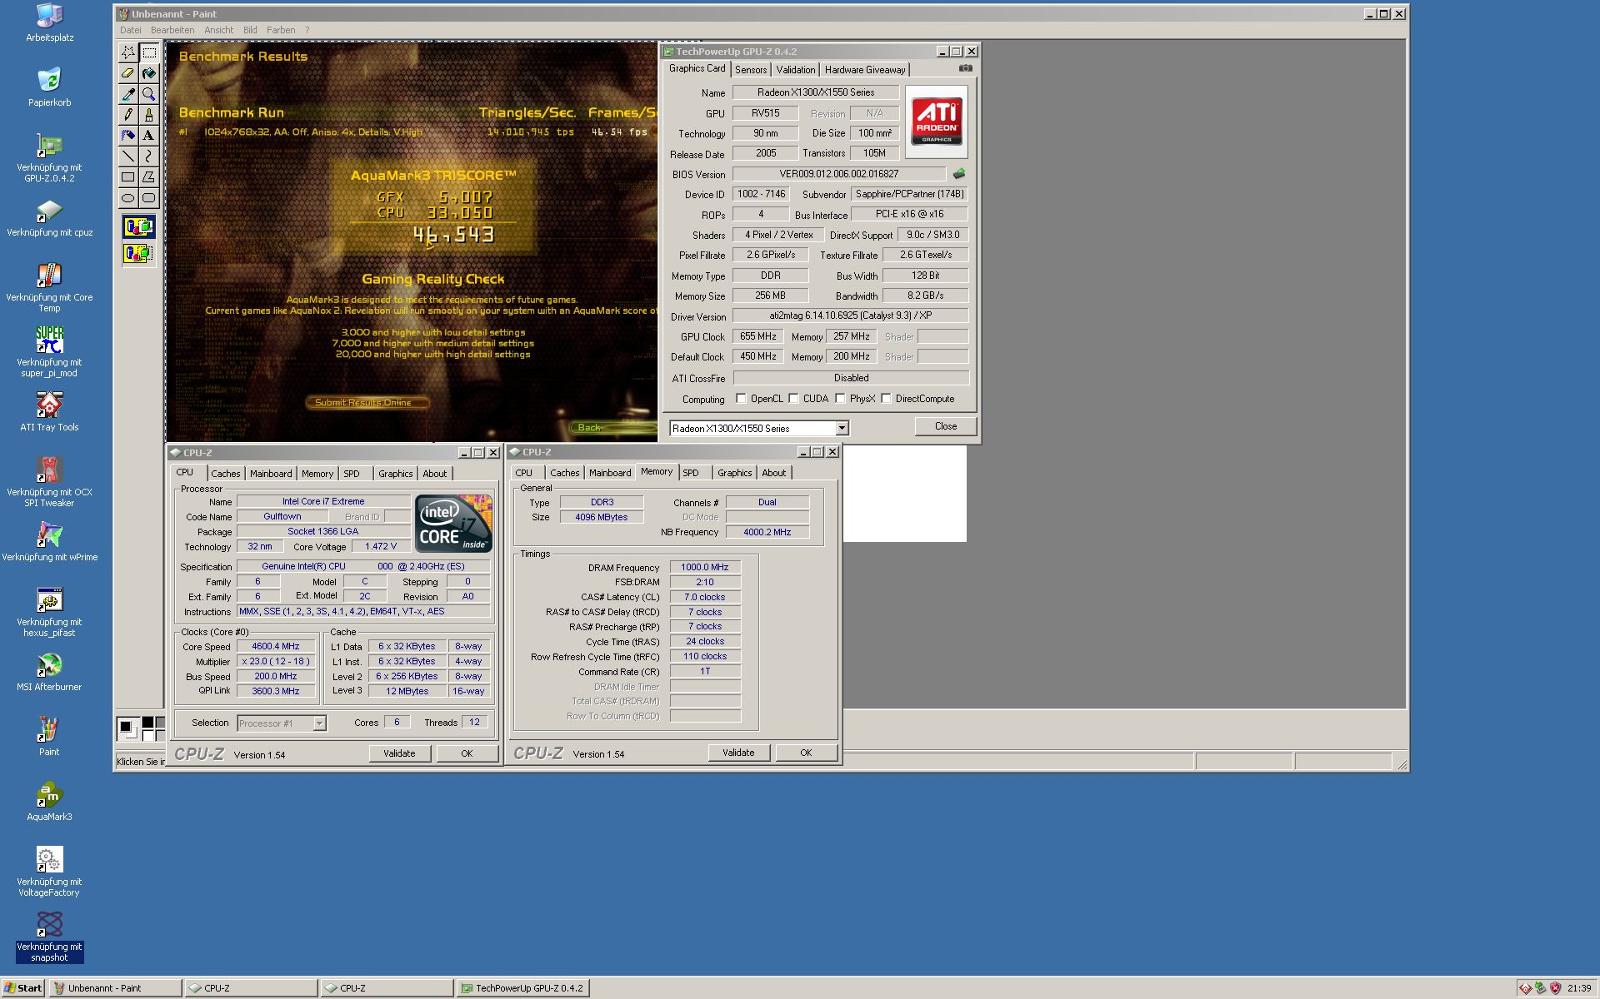The image size is (1600, 999).
Task: Select the Rounded Rectangle tool
Action: coord(149,198)
